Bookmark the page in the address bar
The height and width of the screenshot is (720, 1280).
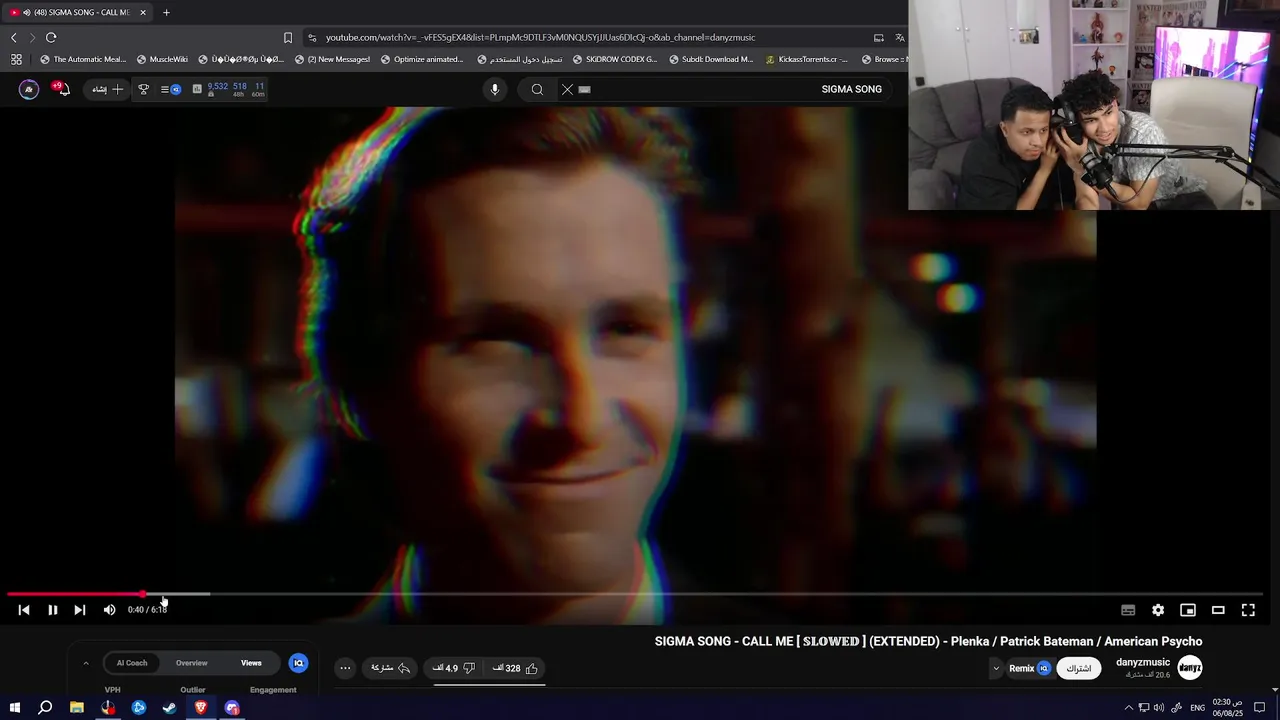point(288,38)
